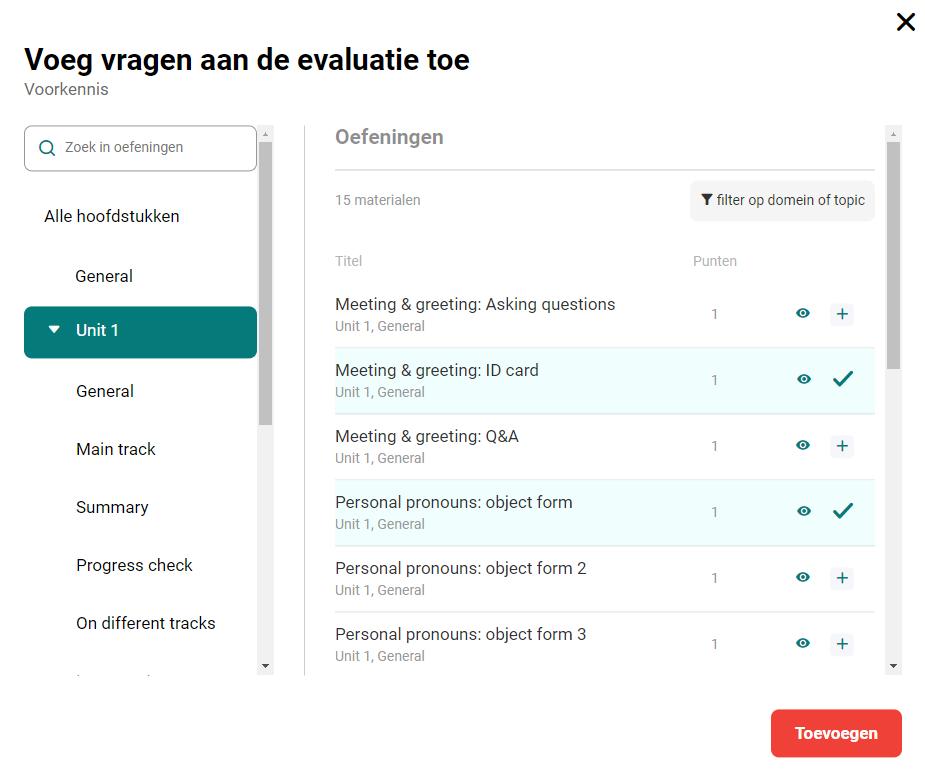Click plus icon for 'Personal pronouns: object form 3'
925x777 pixels.
(842, 644)
